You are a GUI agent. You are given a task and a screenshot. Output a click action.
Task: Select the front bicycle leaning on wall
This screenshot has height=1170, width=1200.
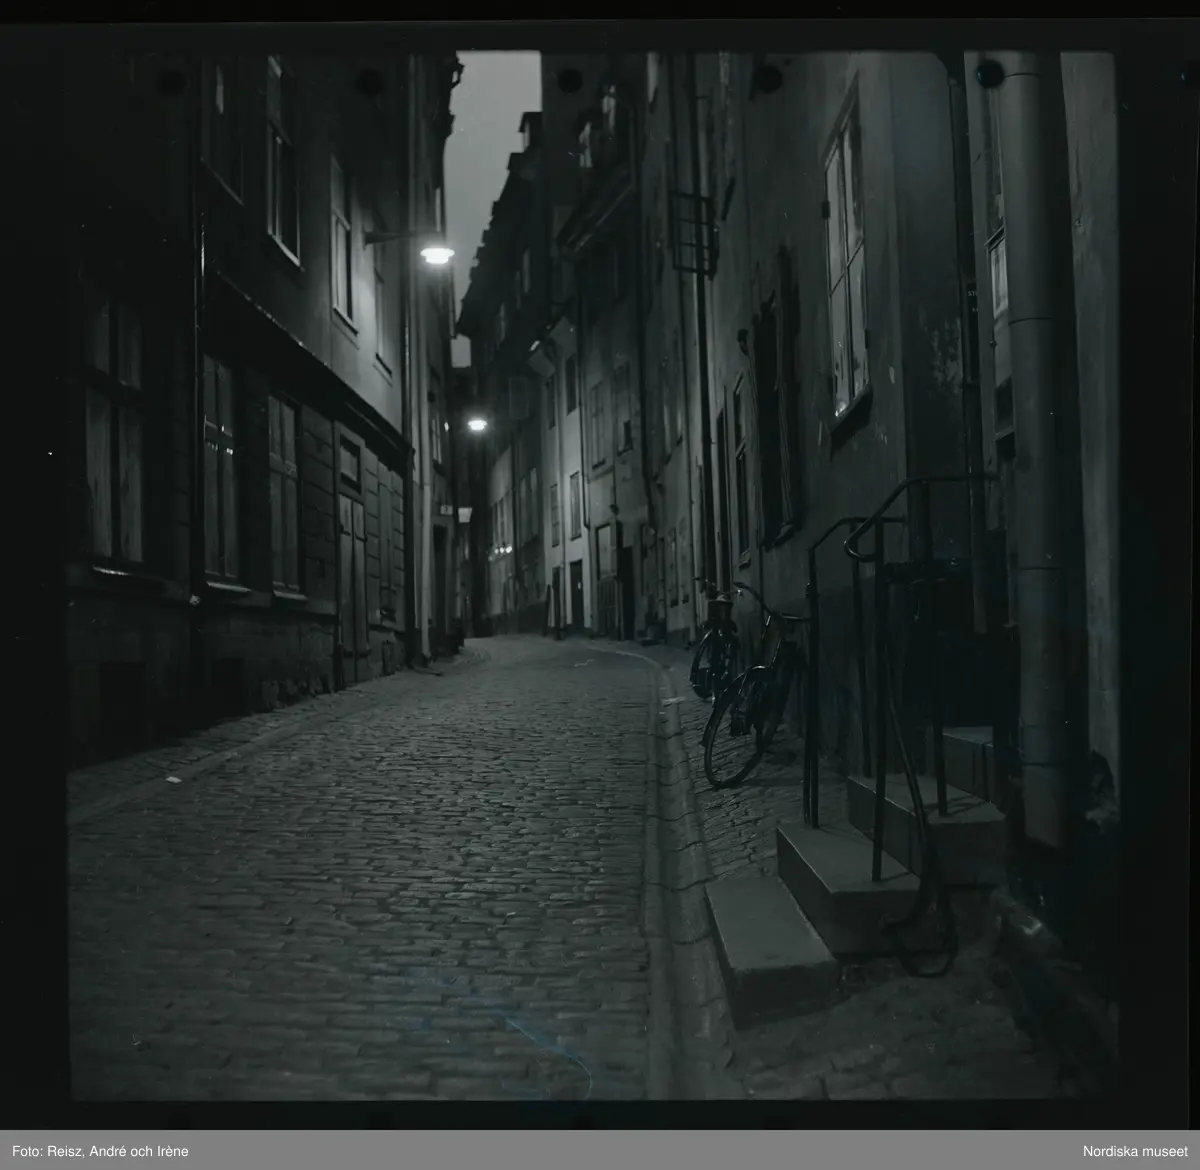tap(752, 700)
